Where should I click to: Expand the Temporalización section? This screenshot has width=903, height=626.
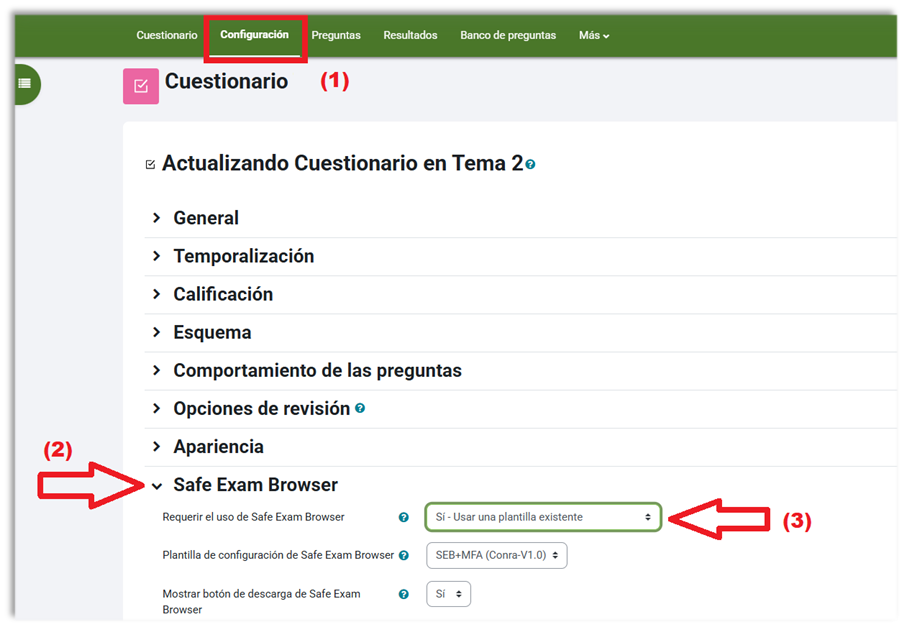(243, 256)
